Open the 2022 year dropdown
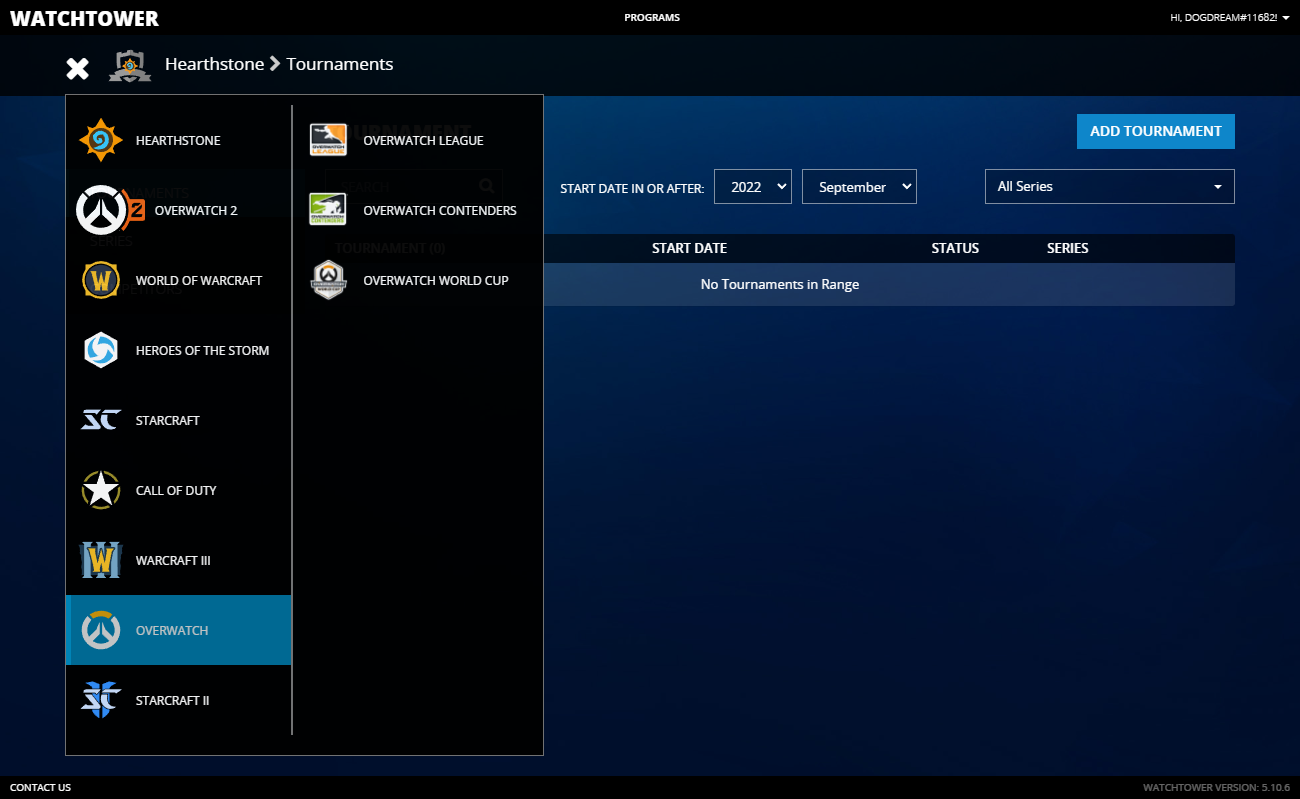Screen dimensions: 1300x799 click(x=753, y=187)
